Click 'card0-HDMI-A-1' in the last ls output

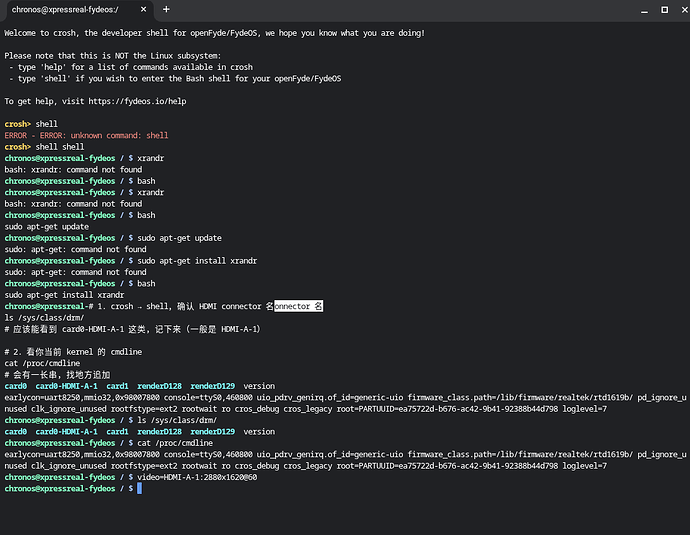66,432
